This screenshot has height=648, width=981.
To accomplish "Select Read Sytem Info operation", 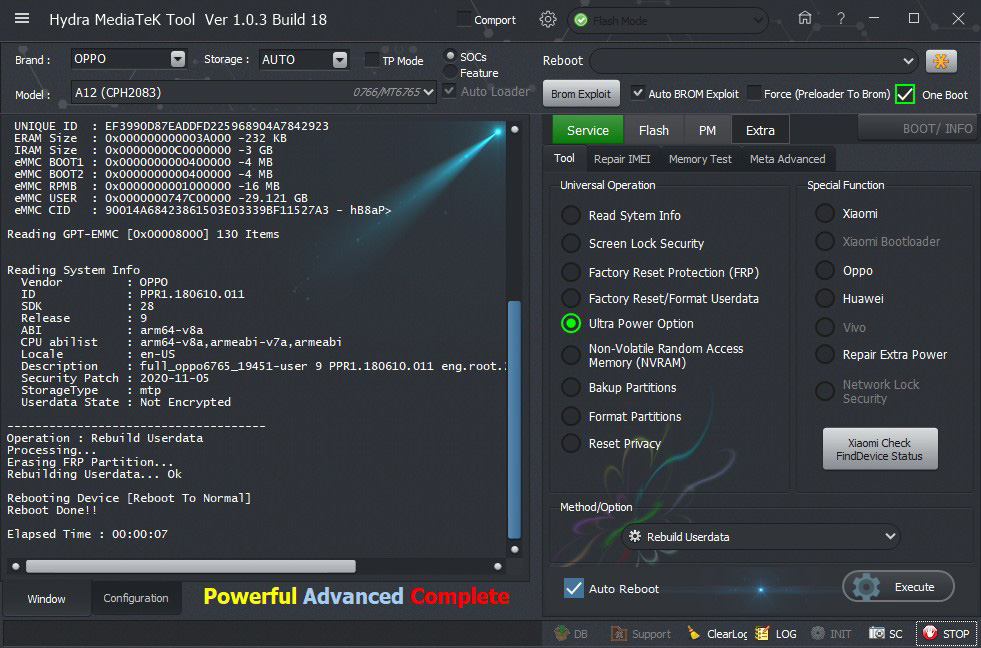I will pos(571,215).
